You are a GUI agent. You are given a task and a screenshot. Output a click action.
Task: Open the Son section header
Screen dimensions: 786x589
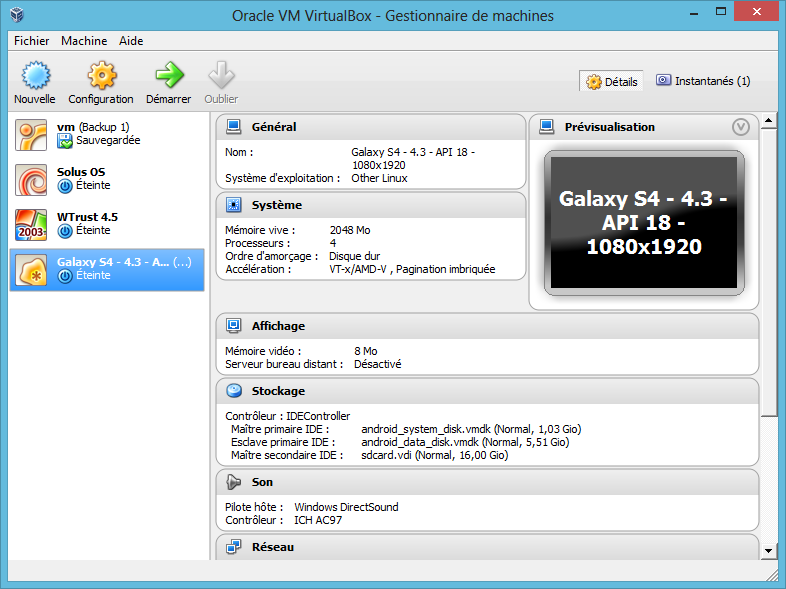(487, 482)
